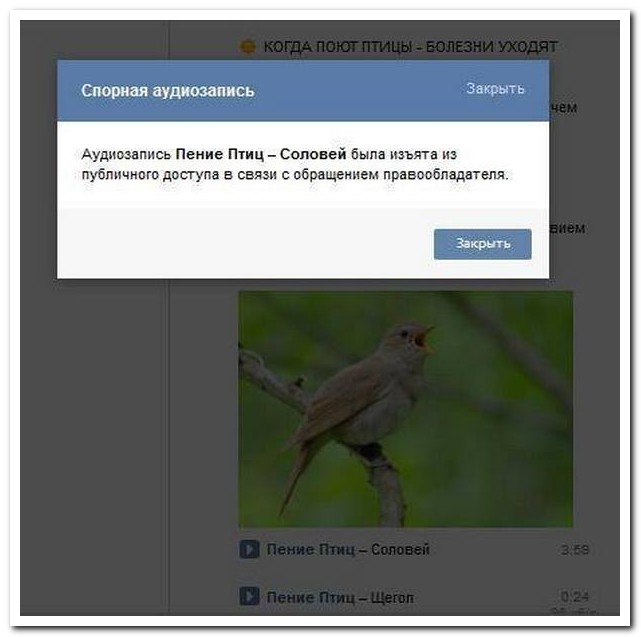Click the blue dialog header bar
641x637 pixels.
click(303, 90)
